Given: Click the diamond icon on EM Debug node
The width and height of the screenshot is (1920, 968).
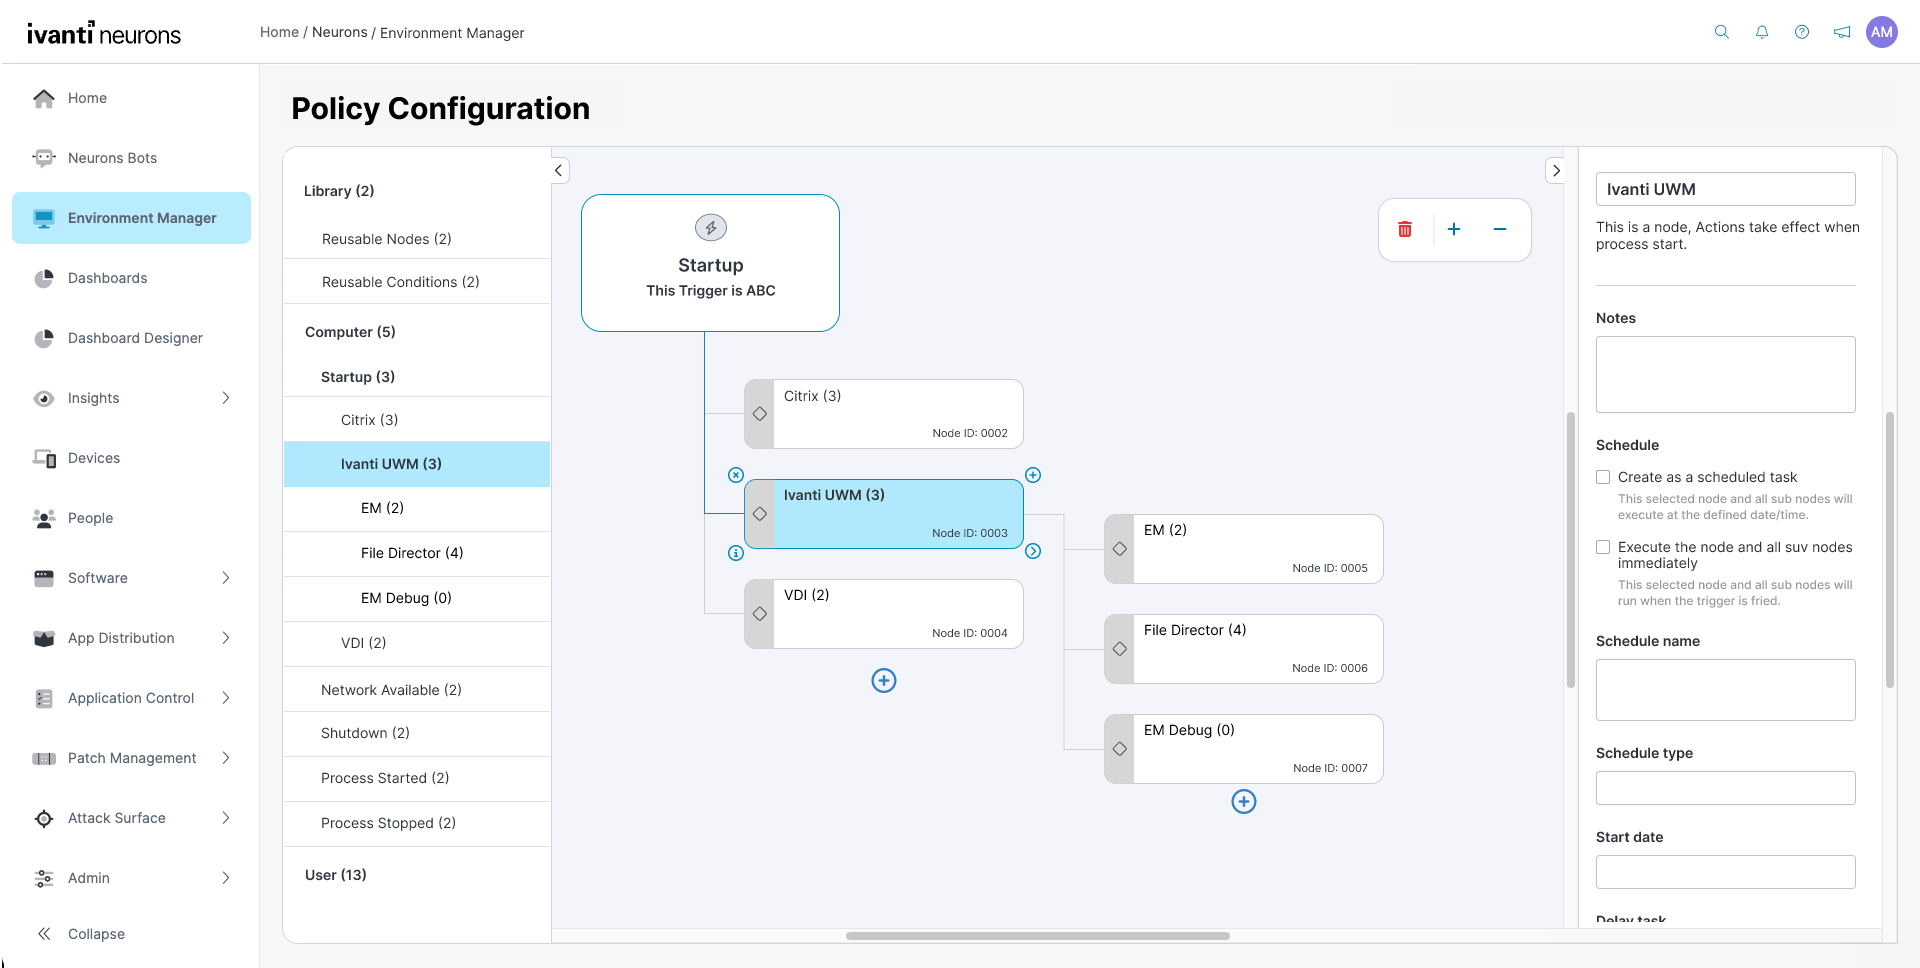Looking at the screenshot, I should tap(1120, 749).
